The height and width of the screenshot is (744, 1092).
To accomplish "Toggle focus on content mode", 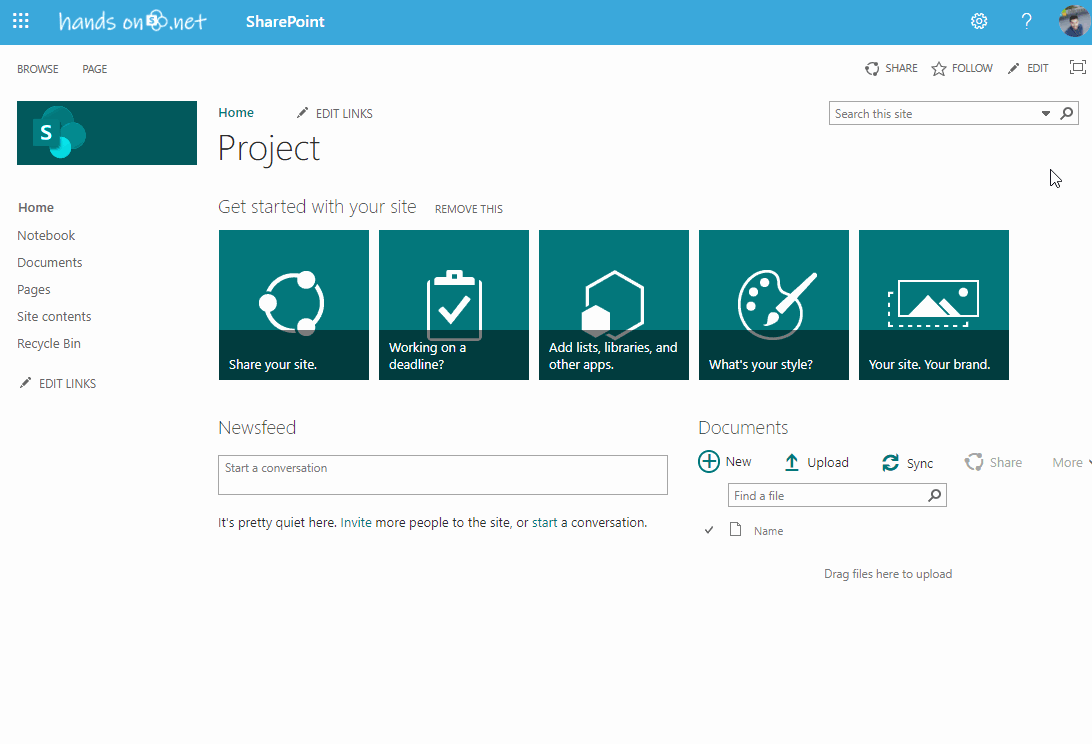I will [1077, 66].
